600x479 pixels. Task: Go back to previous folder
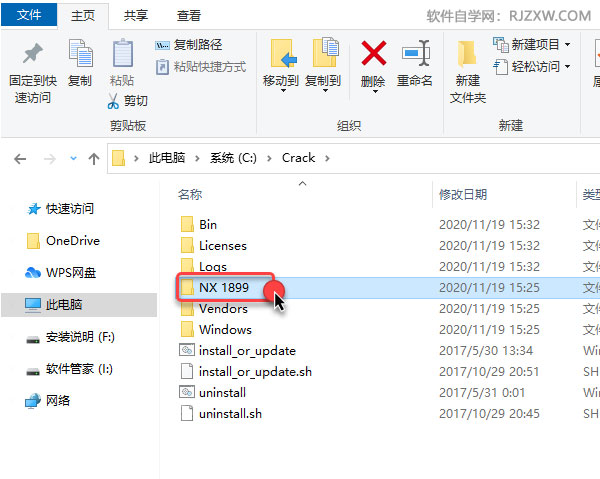(20, 158)
